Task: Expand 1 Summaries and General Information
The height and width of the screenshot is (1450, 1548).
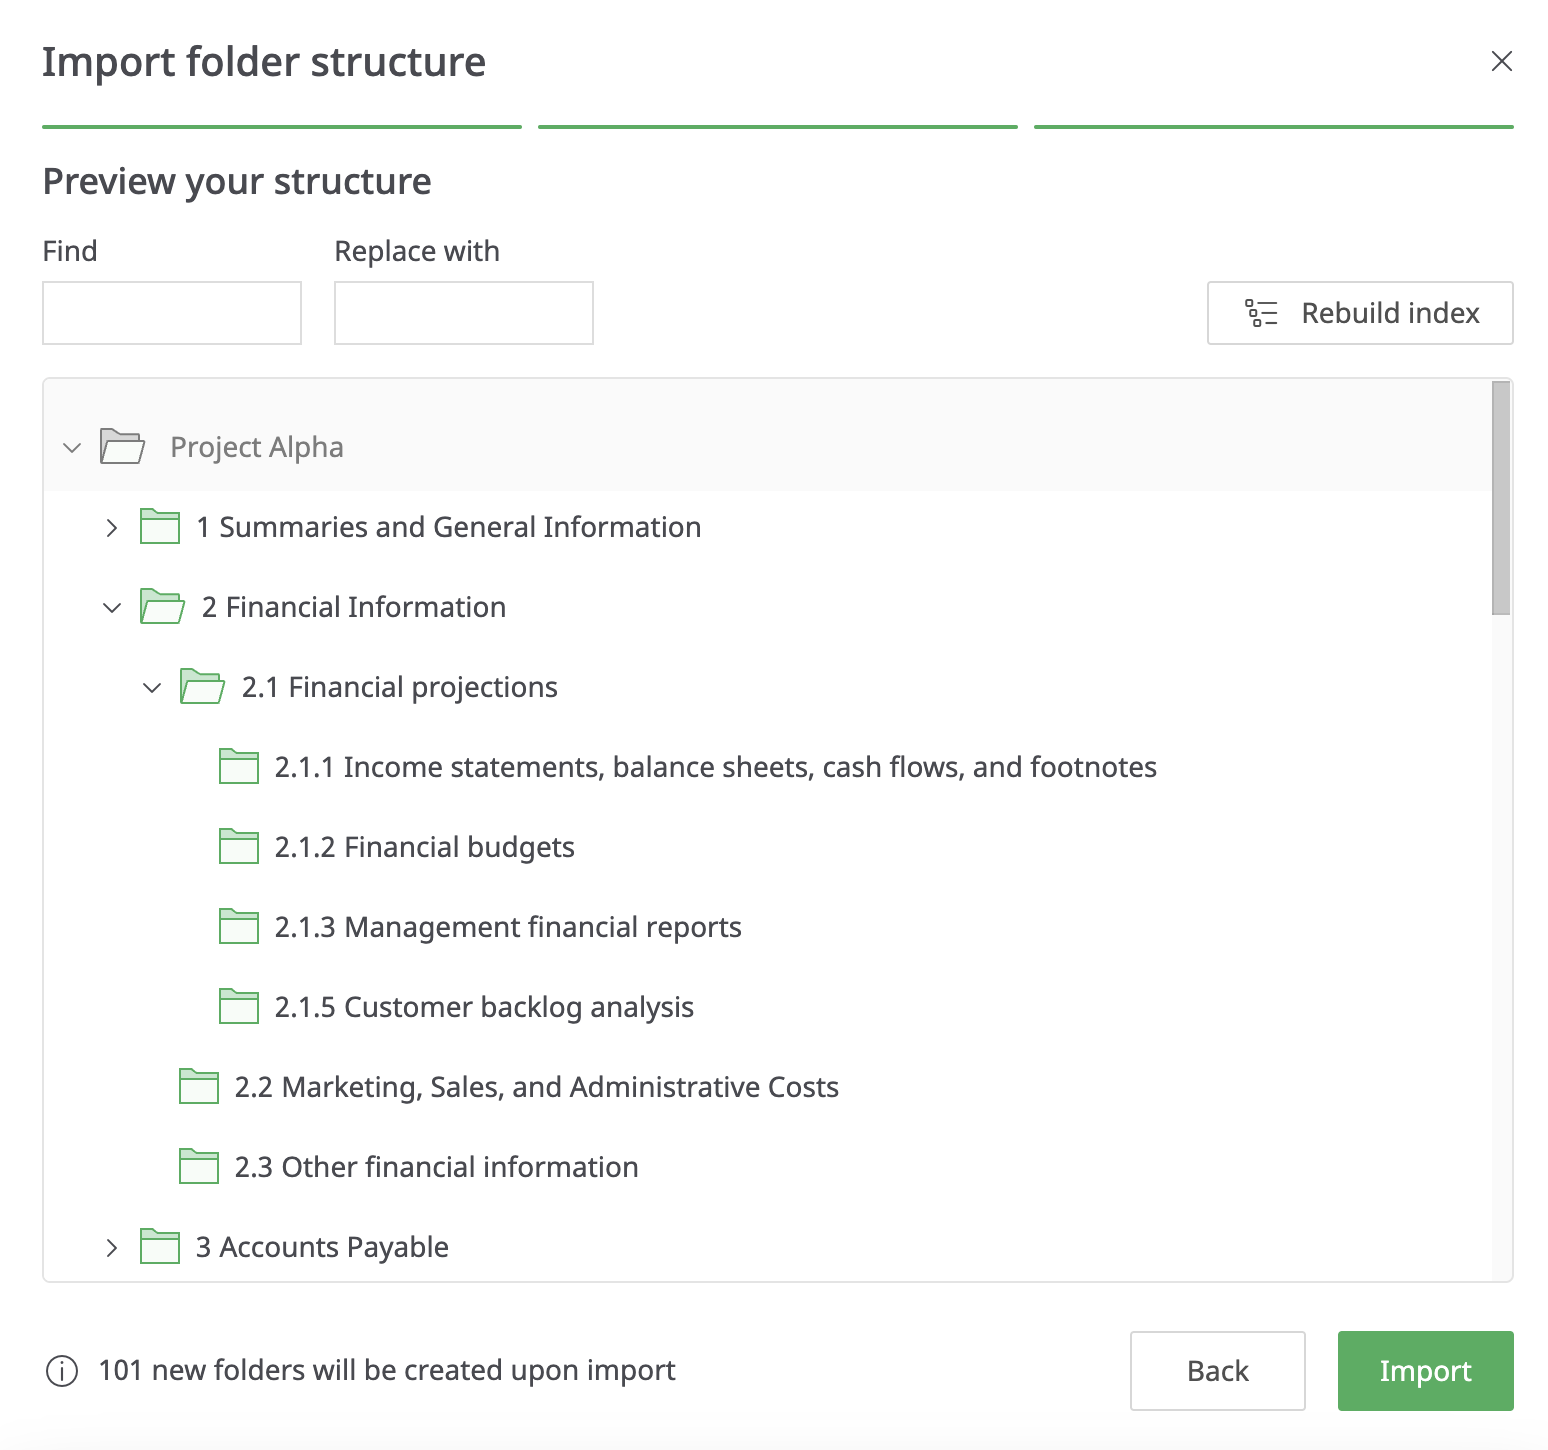Action: [111, 527]
